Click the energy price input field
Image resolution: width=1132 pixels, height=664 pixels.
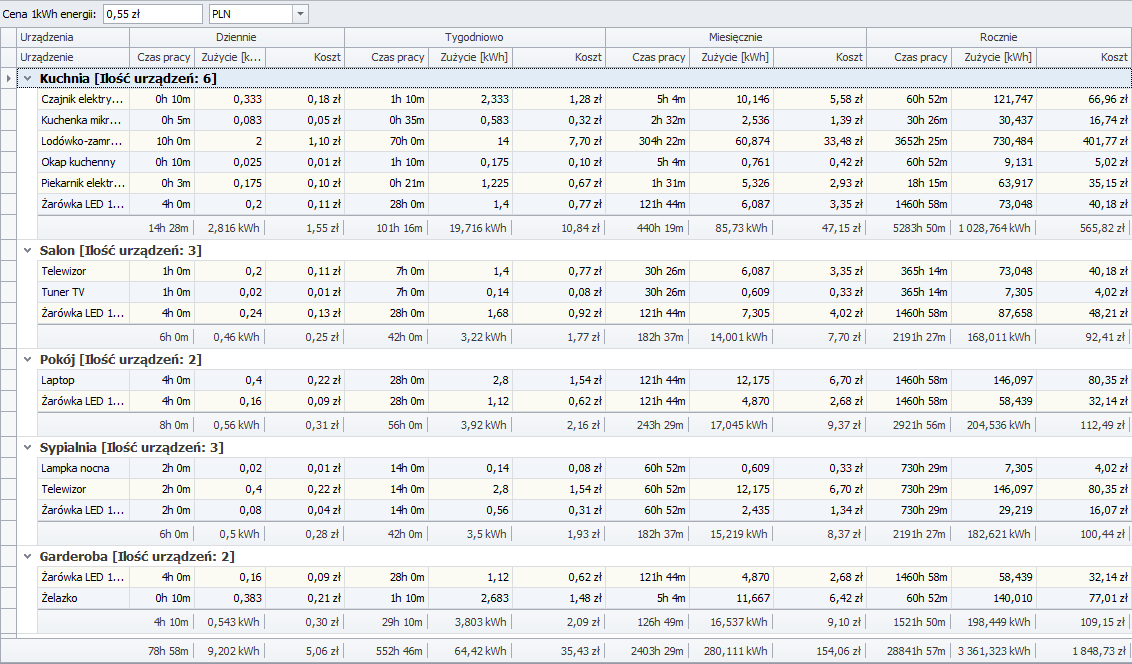pyautogui.click(x=152, y=14)
